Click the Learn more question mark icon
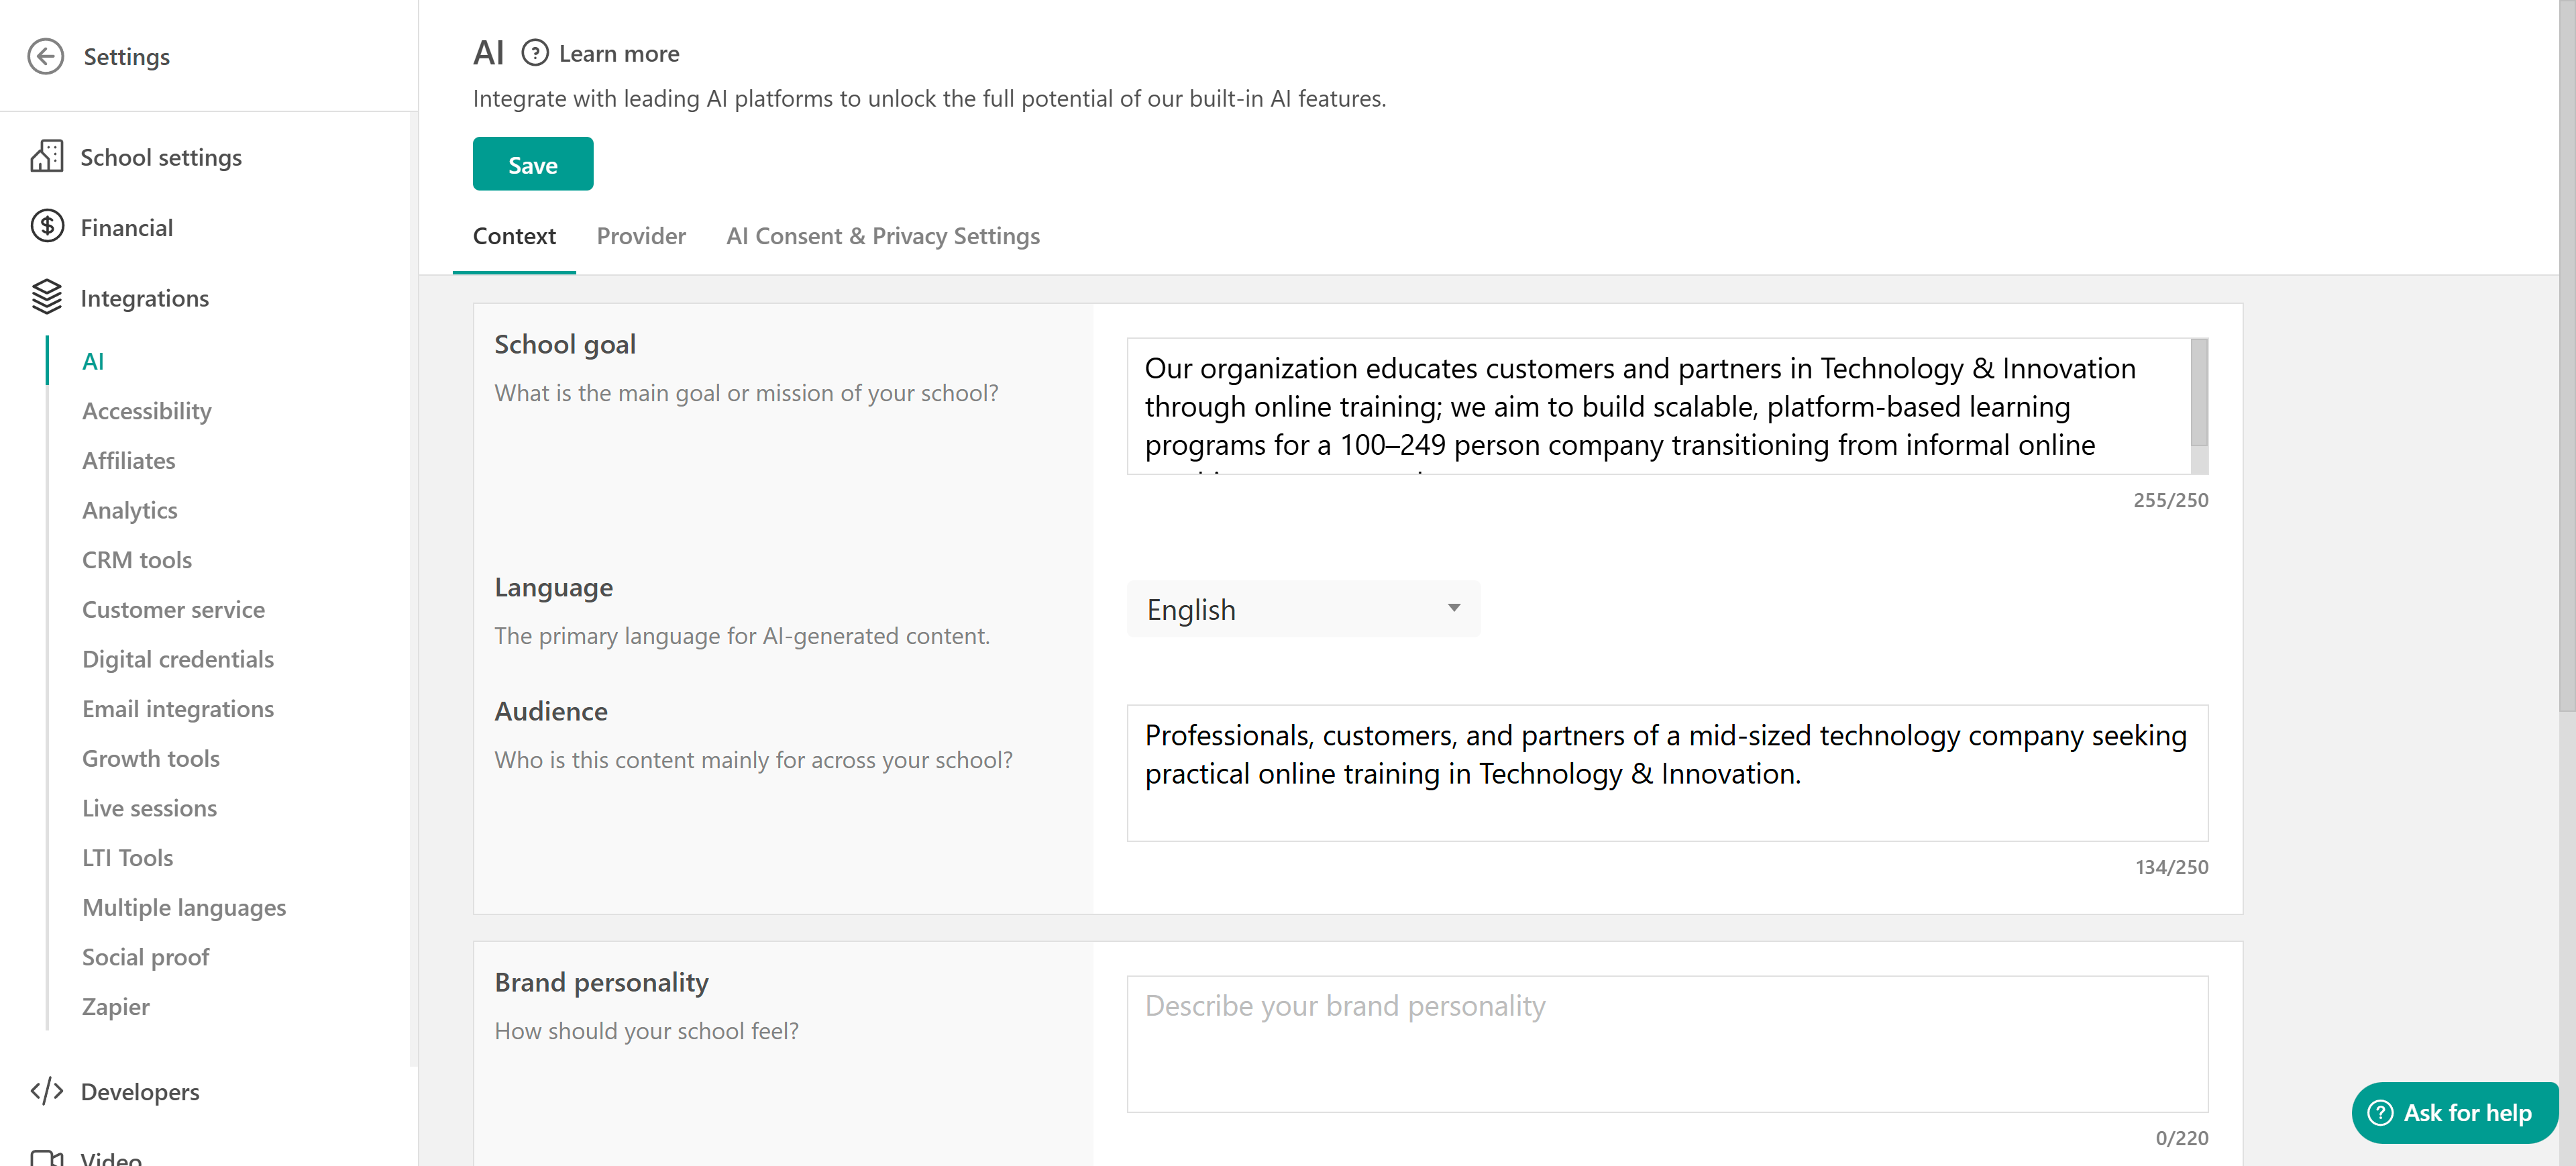The image size is (2576, 1166). 535,53
